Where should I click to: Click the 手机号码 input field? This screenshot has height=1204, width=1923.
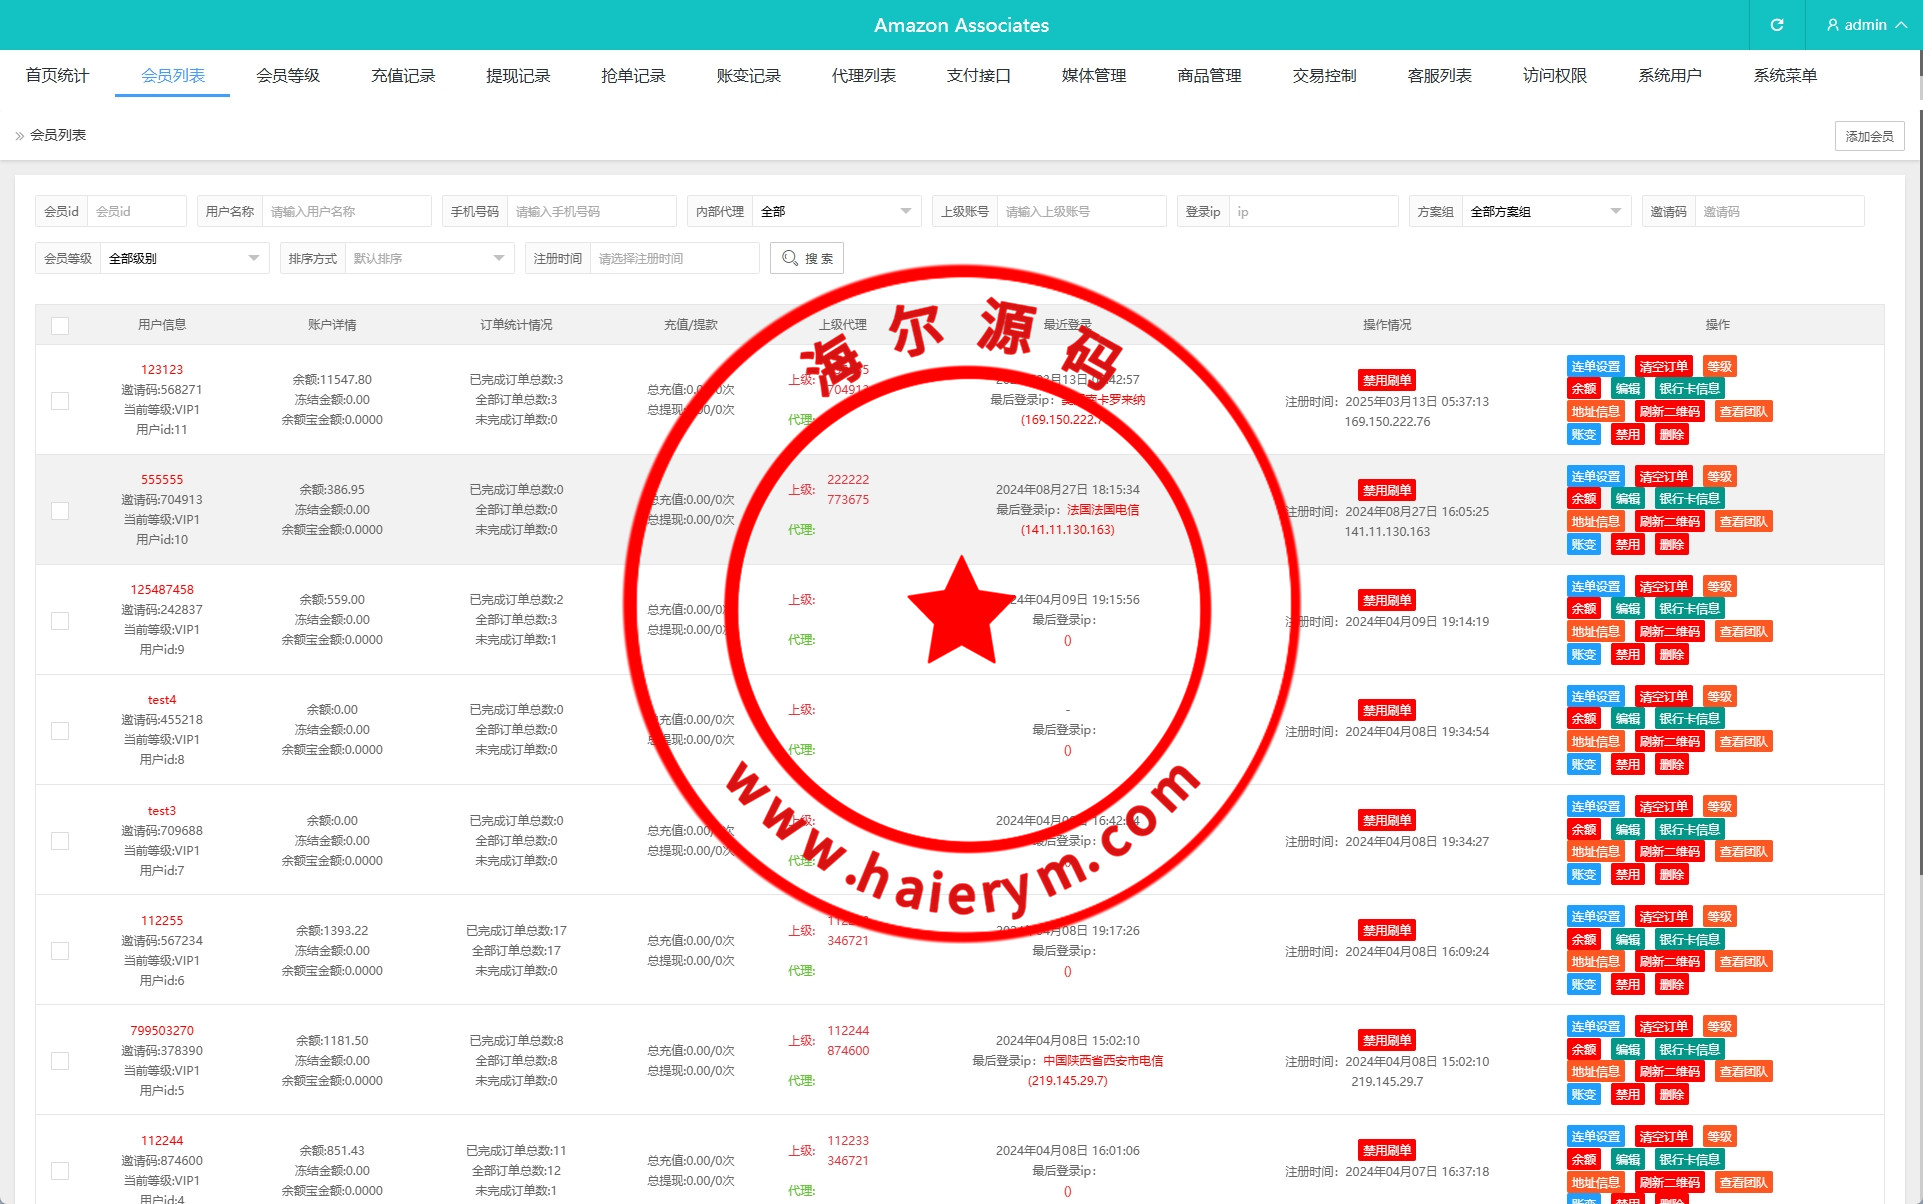click(590, 212)
